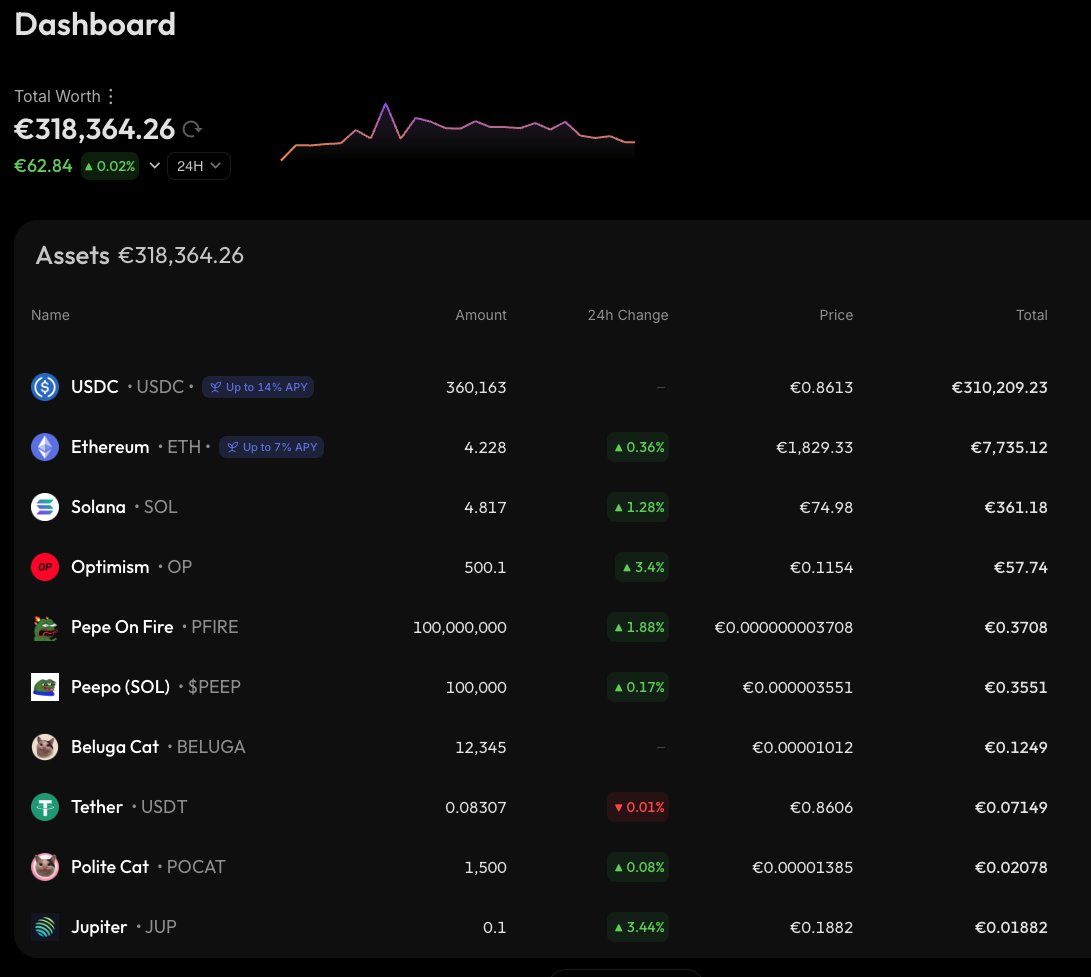Click the Solana logo icon

pyautogui.click(x=45, y=507)
